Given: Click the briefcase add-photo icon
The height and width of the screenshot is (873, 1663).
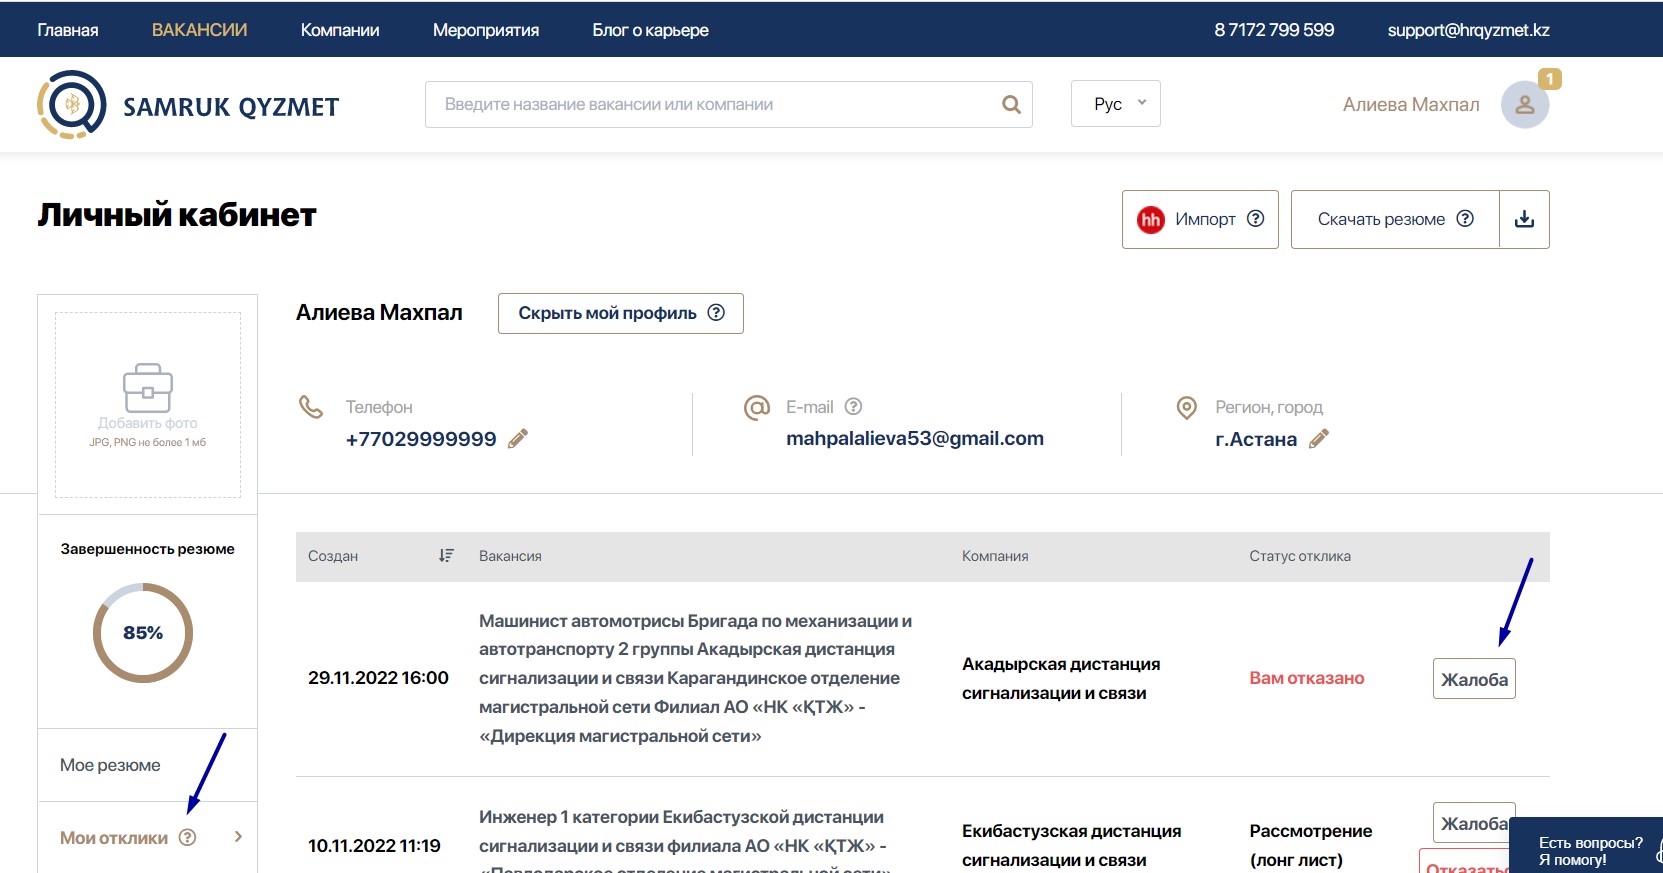Looking at the screenshot, I should pos(148,387).
